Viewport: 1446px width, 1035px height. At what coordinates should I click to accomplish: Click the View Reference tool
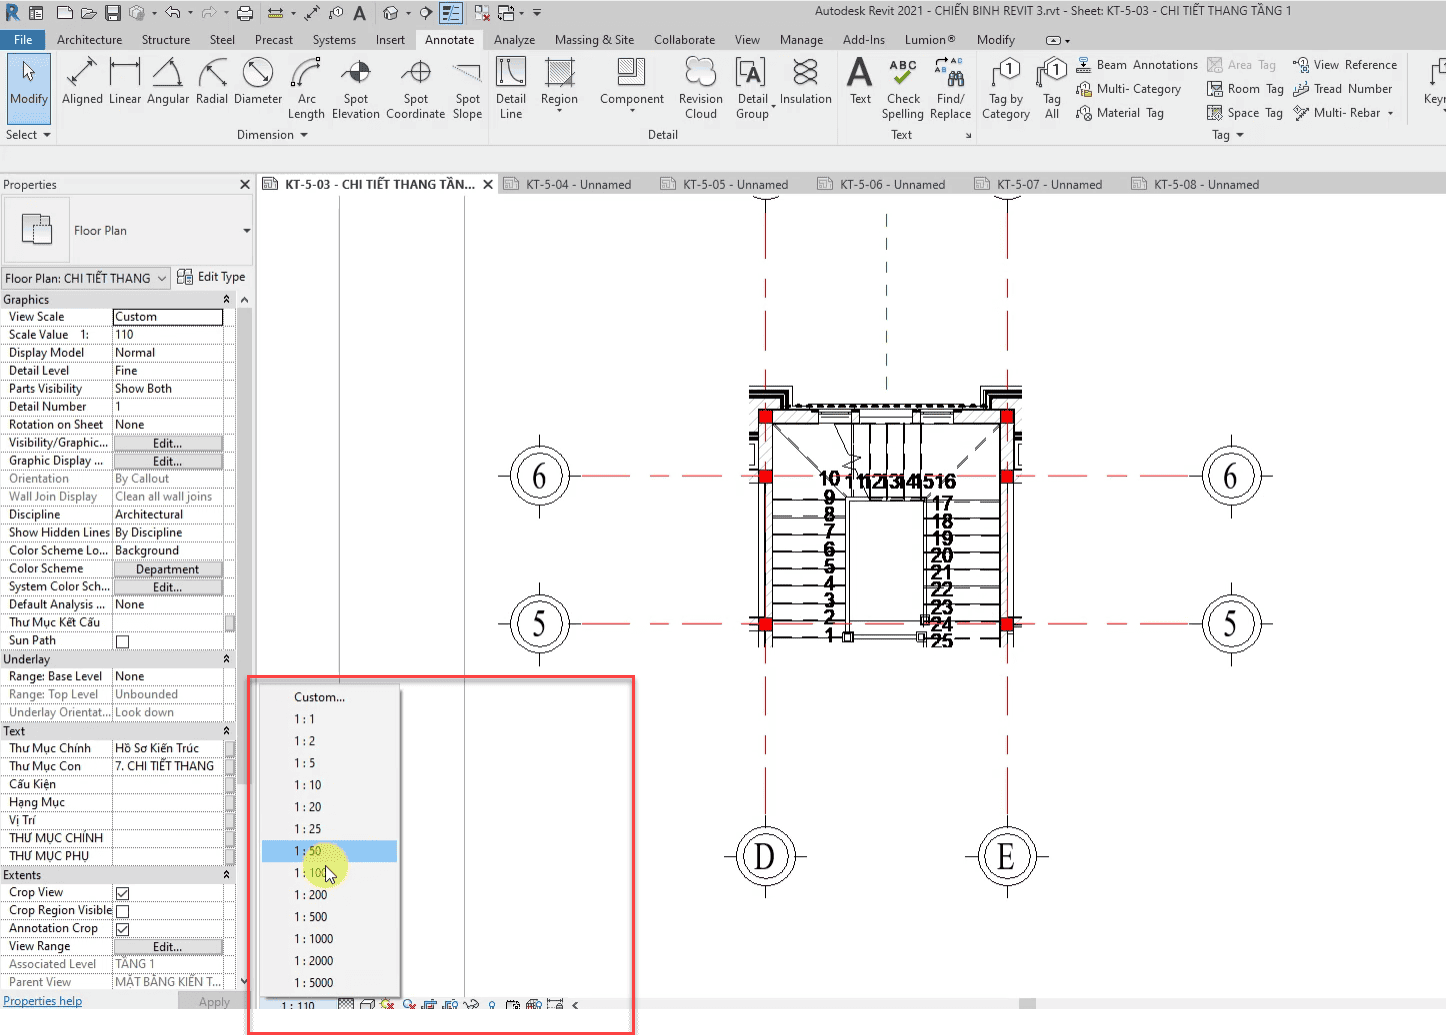1345,65
